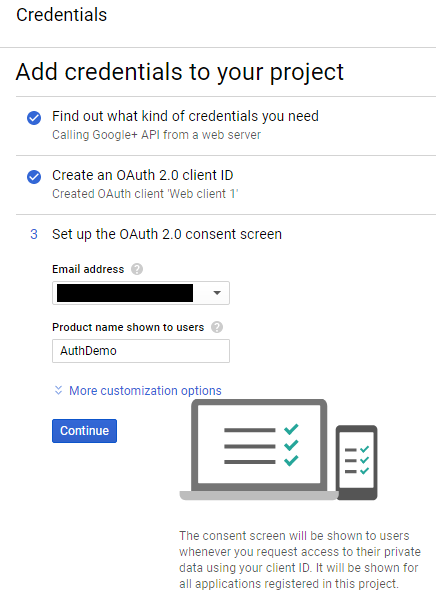Click checkmark icon for credentials kind step
436x594 pixels.
click(x=34, y=118)
